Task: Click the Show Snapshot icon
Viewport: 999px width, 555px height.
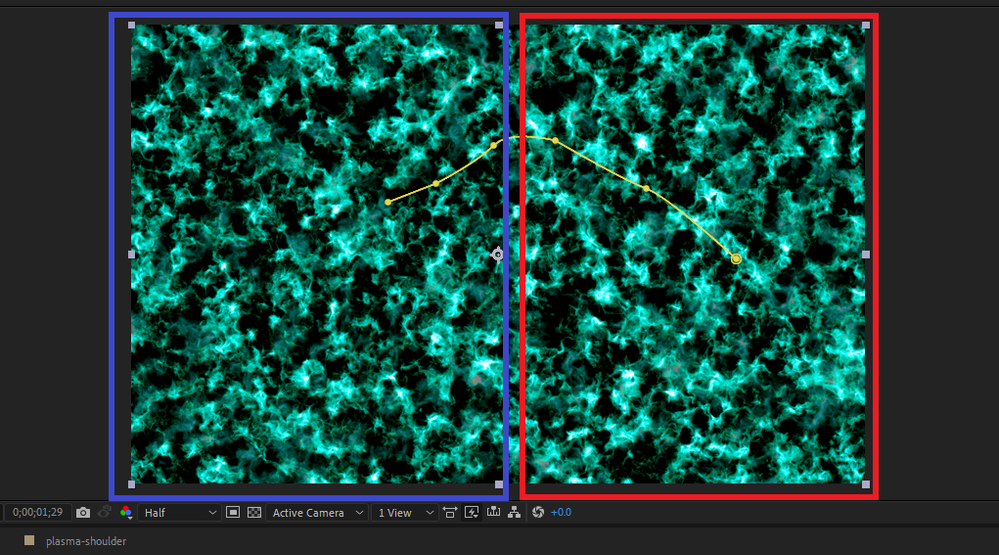Action: click(105, 512)
